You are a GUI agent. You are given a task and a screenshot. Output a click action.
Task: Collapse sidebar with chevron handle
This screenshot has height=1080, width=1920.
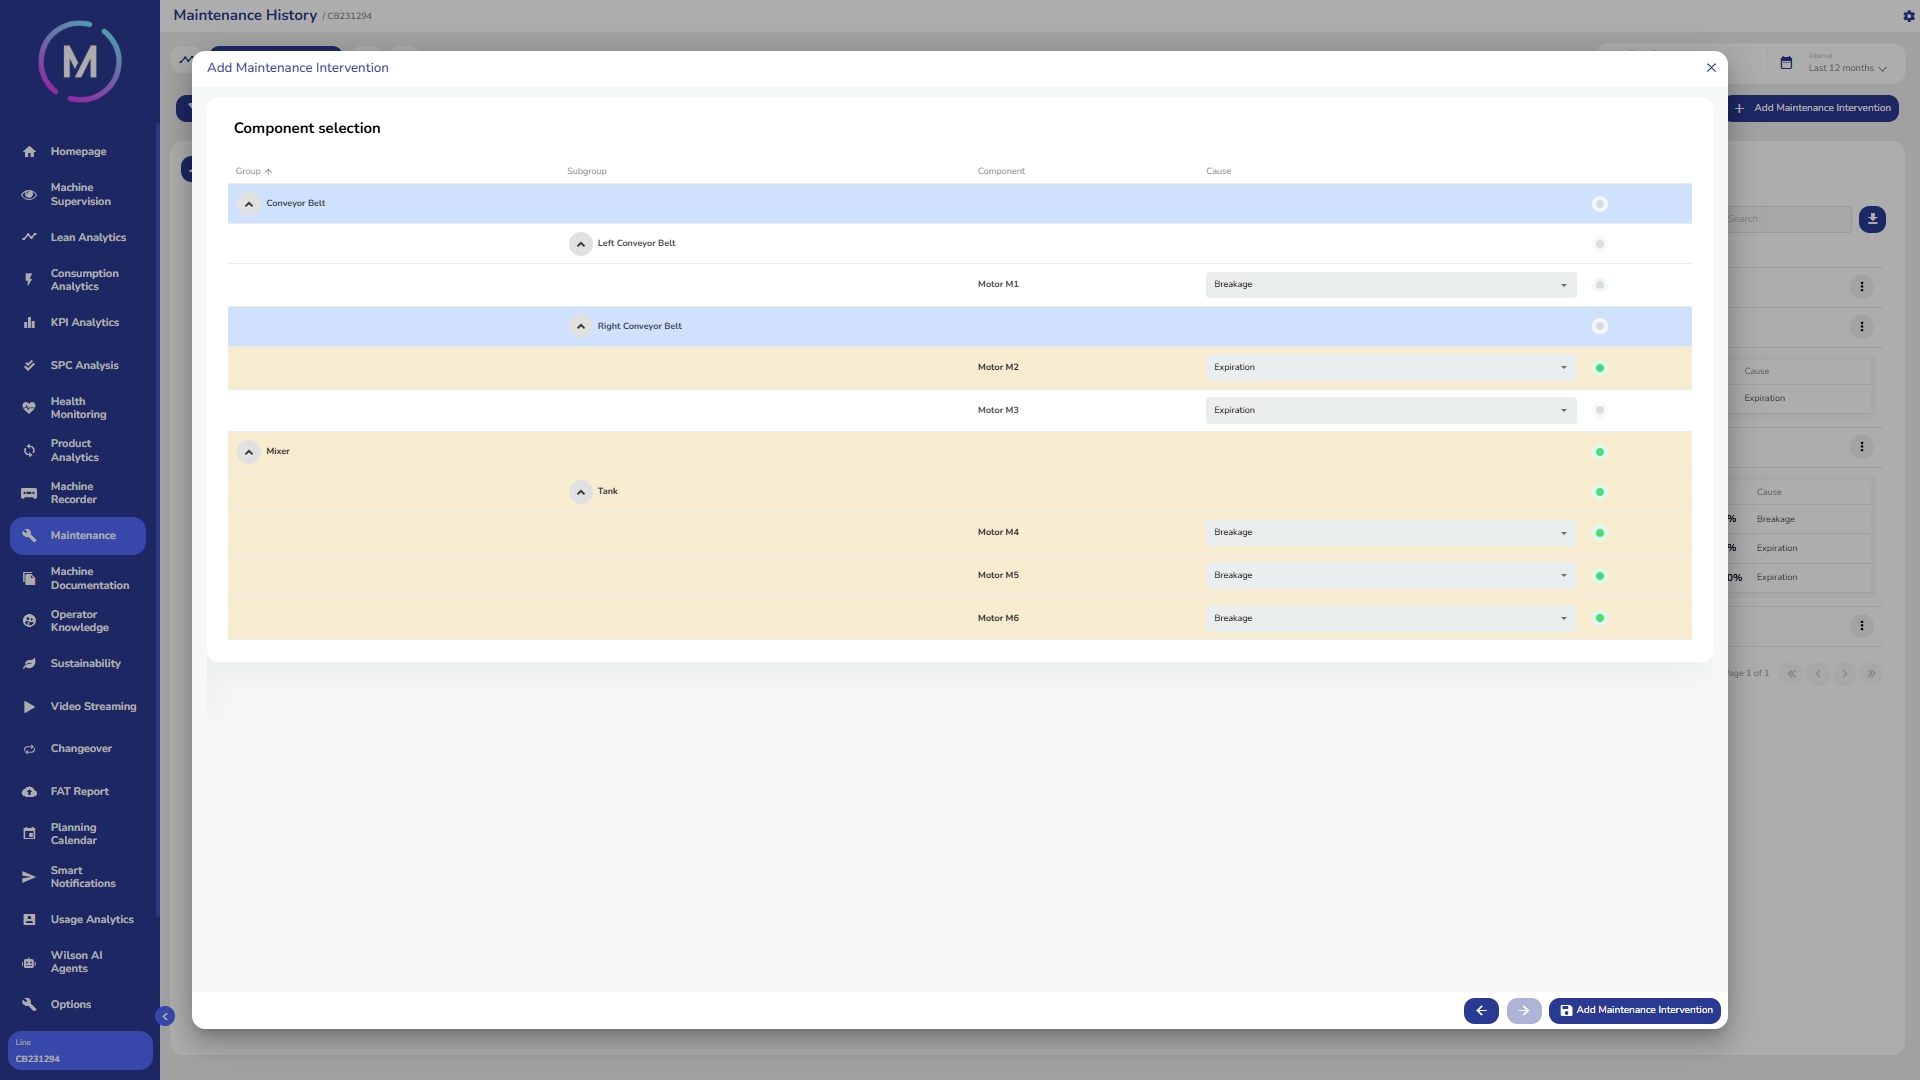[165, 1017]
